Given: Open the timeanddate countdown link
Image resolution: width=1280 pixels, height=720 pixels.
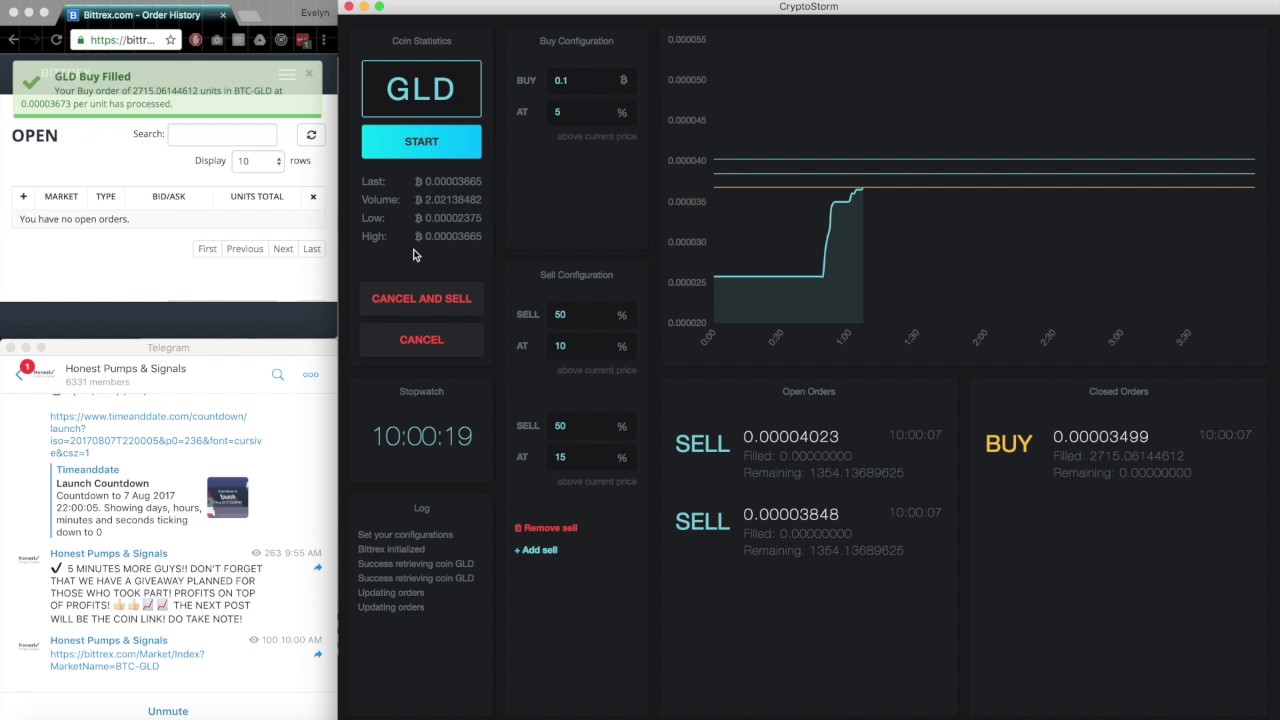Looking at the screenshot, I should (156, 434).
